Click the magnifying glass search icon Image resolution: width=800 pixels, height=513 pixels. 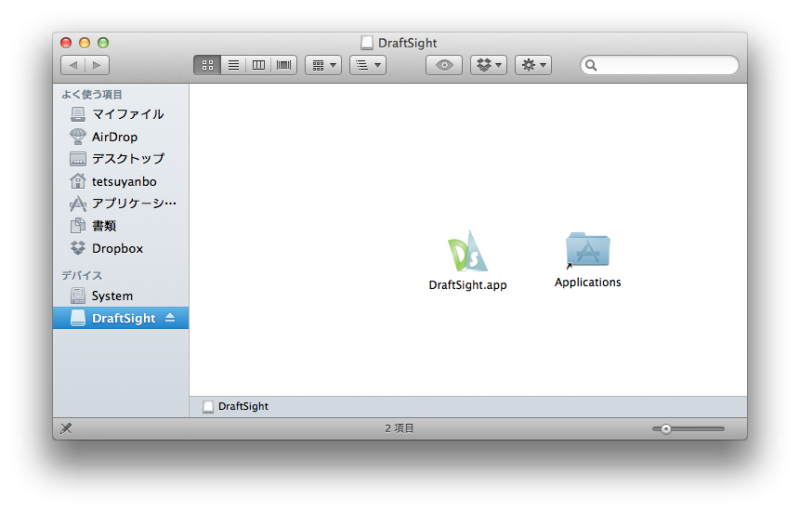tap(591, 65)
